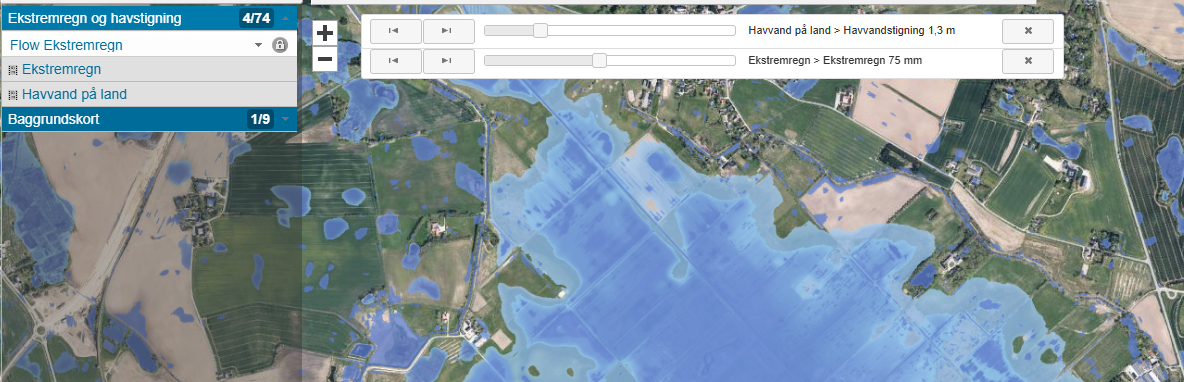Screen dimensions: 1184x382
Task: Step forward the Havvandstigning 1,3 m slider
Action: click(x=449, y=31)
